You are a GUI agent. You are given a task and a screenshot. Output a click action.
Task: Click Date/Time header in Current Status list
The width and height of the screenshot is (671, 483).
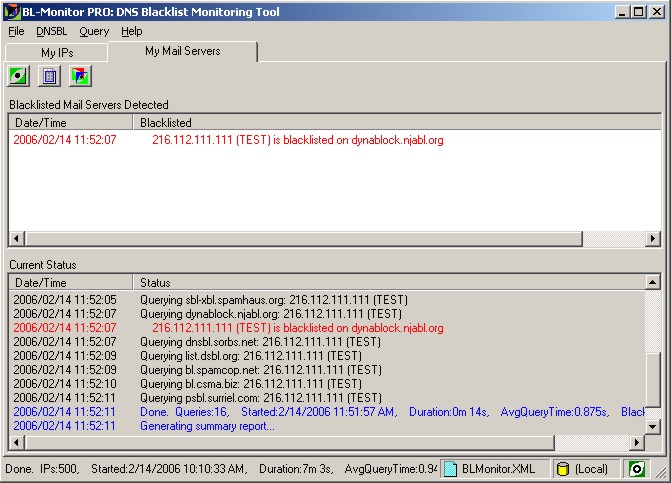[x=71, y=283]
